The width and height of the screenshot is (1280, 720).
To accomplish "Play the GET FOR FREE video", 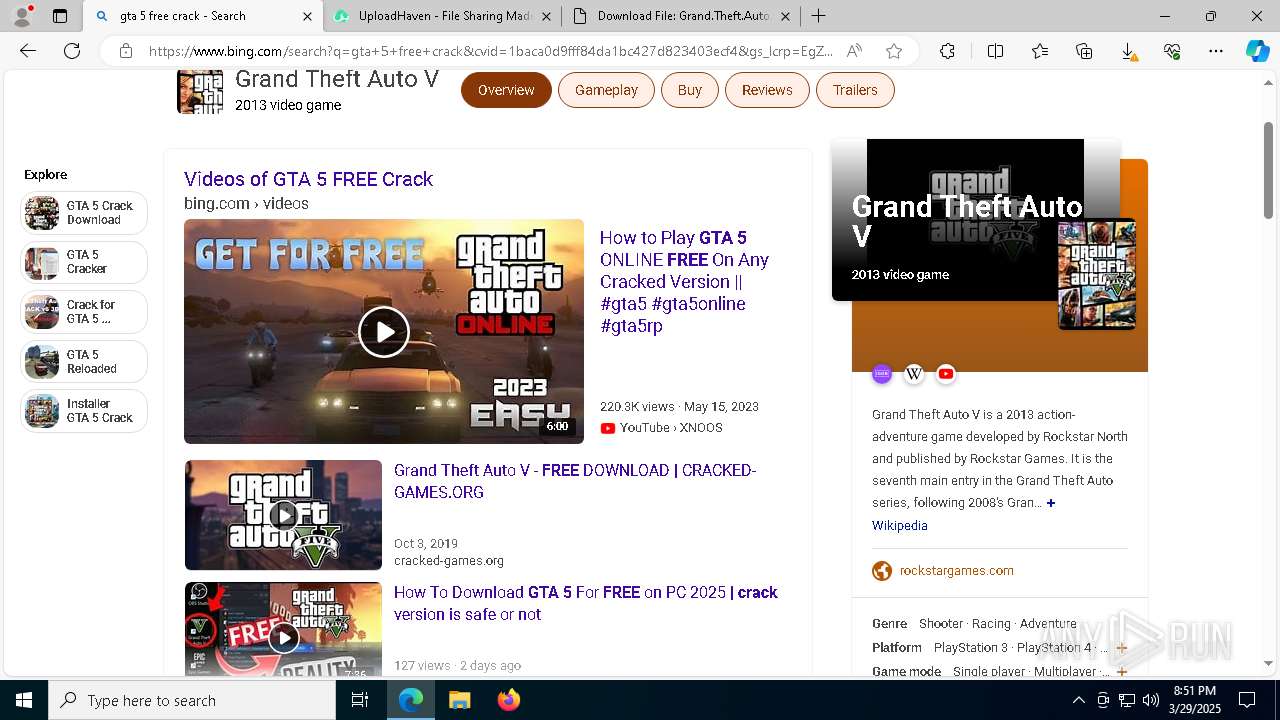I will click(x=384, y=332).
